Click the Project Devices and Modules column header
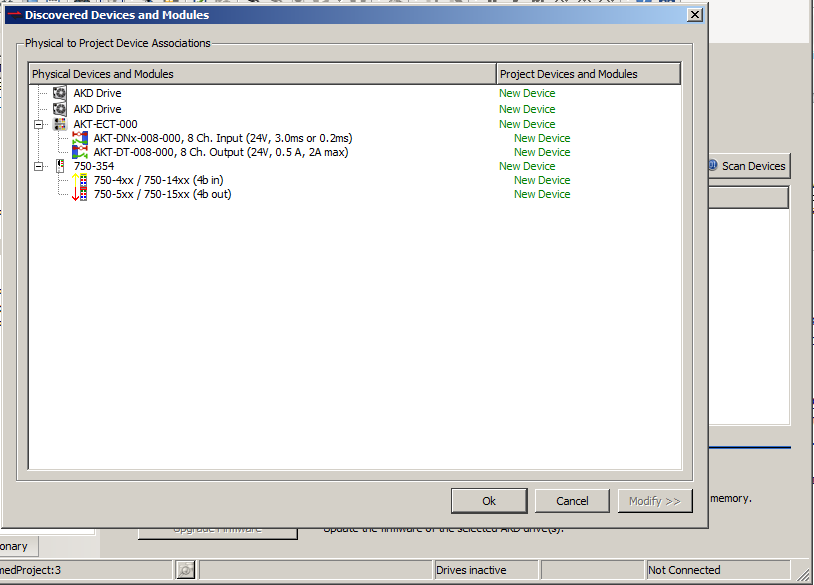814x585 pixels. [x=588, y=74]
